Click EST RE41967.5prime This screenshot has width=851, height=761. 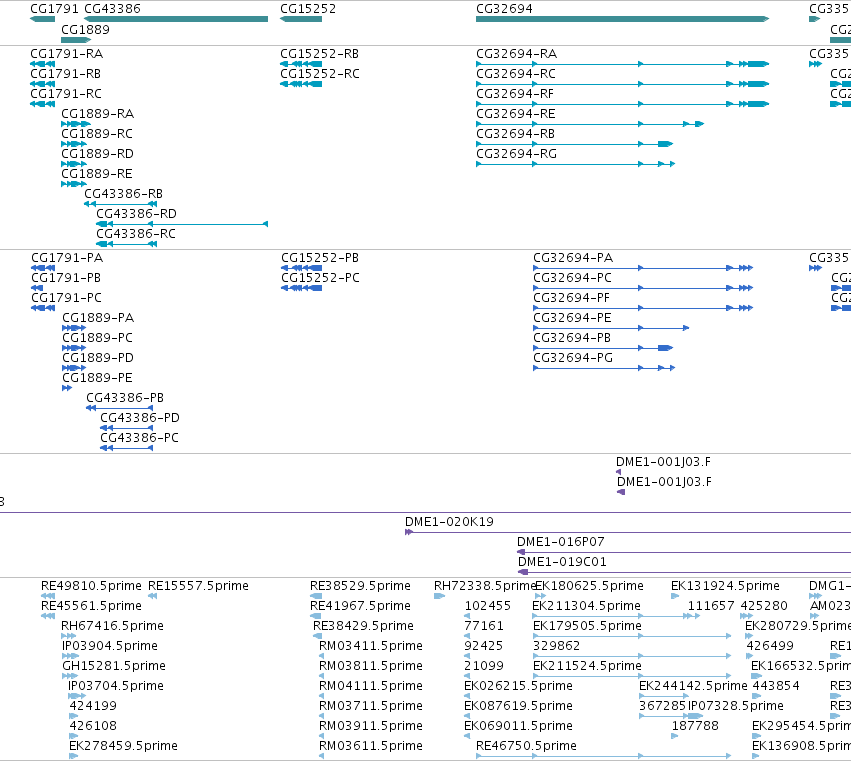[x=360, y=606]
